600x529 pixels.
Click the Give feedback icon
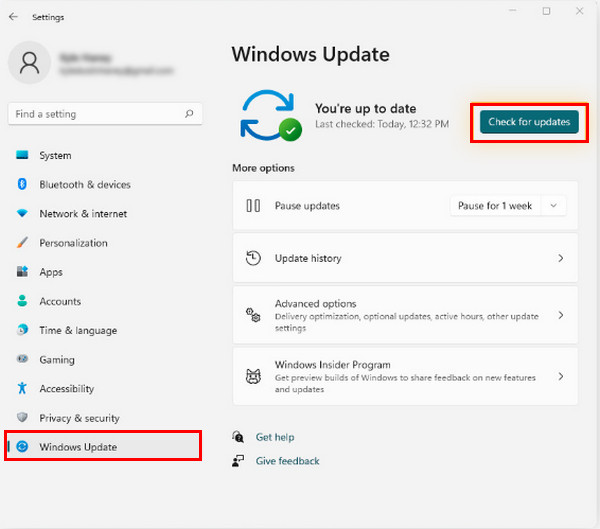pyautogui.click(x=238, y=460)
